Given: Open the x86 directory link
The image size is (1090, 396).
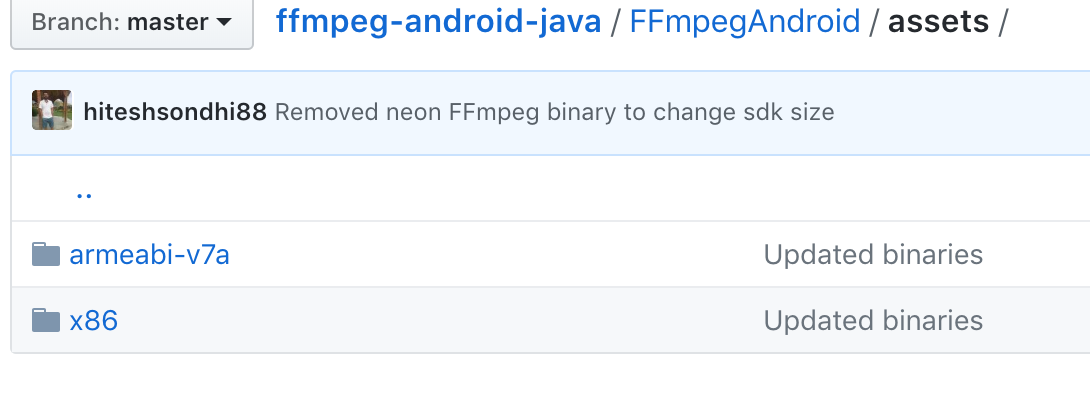Looking at the screenshot, I should [x=94, y=320].
